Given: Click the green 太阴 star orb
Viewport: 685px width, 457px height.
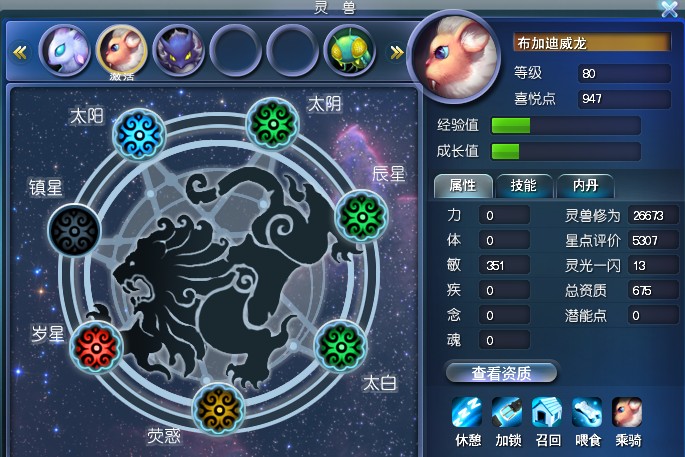Looking at the screenshot, I should tap(273, 124).
